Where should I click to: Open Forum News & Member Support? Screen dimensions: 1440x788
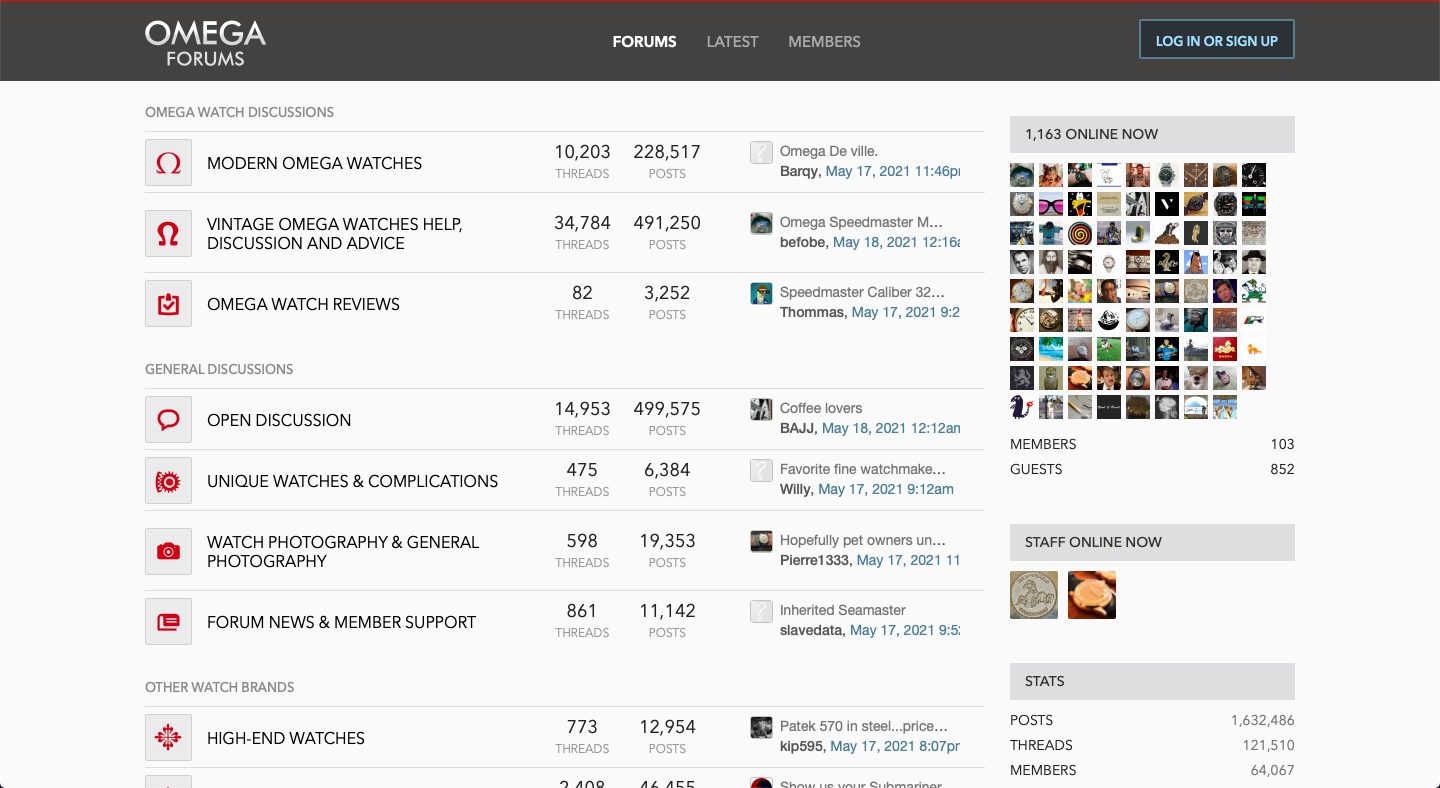coord(341,622)
